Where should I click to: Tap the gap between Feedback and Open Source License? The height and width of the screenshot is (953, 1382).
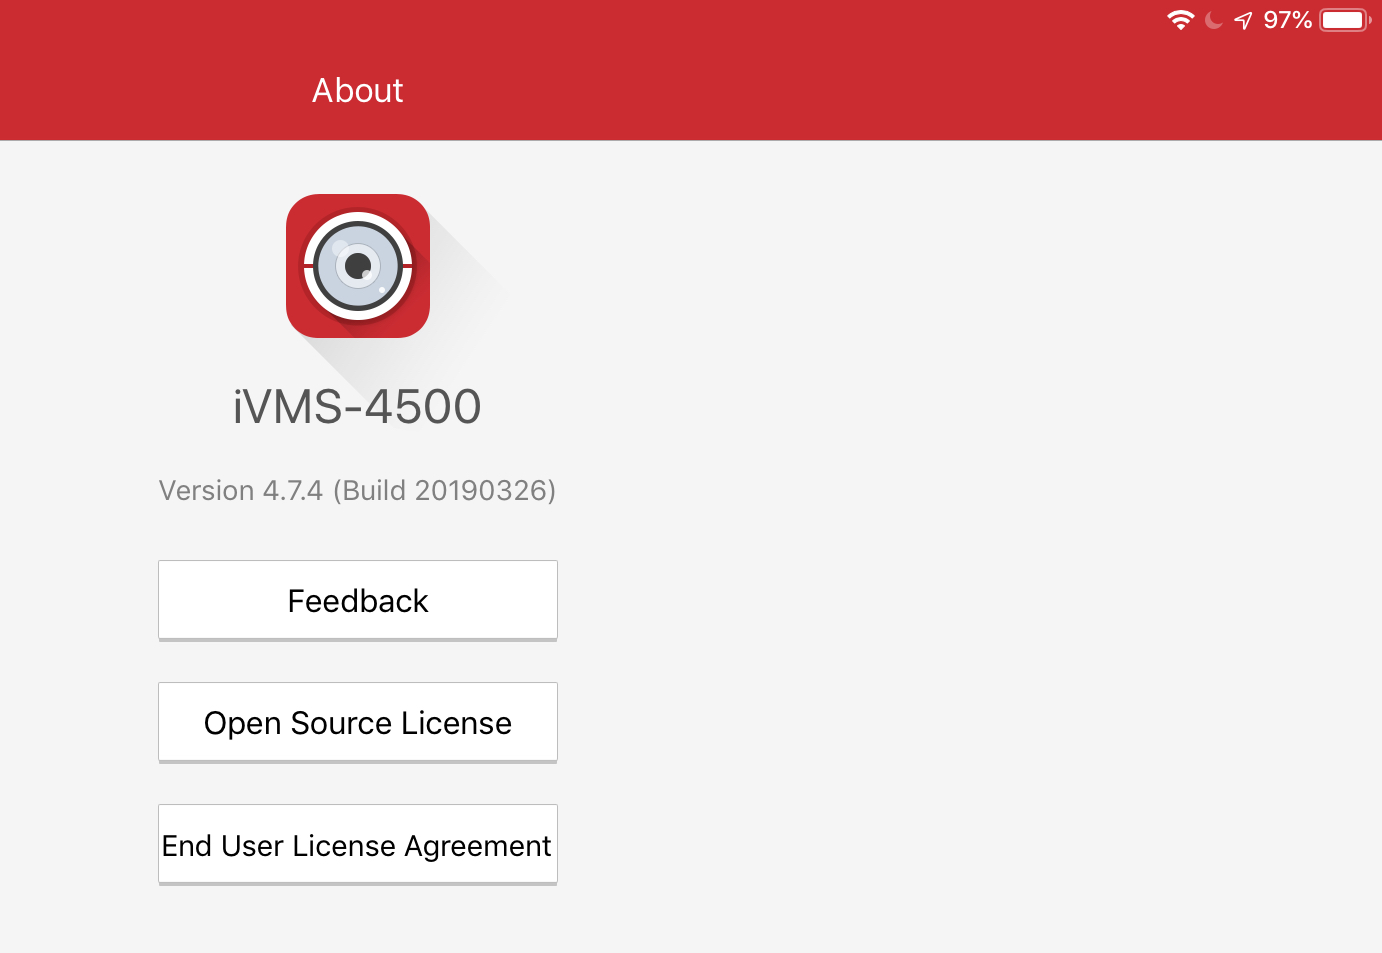(x=357, y=662)
